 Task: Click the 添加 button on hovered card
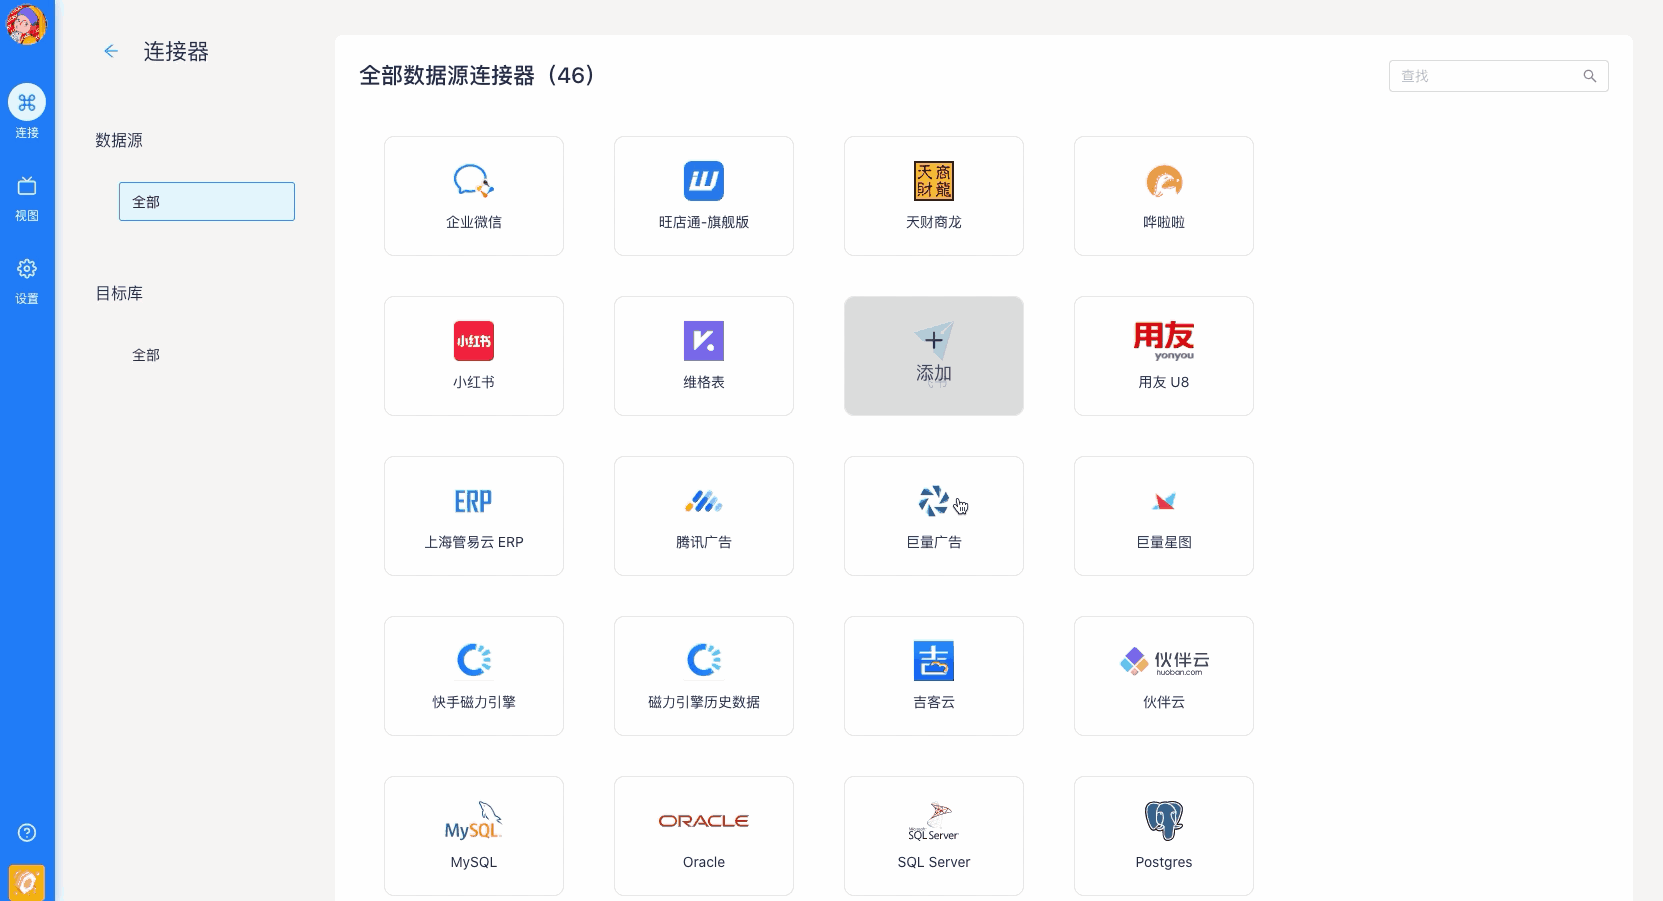[x=934, y=356]
